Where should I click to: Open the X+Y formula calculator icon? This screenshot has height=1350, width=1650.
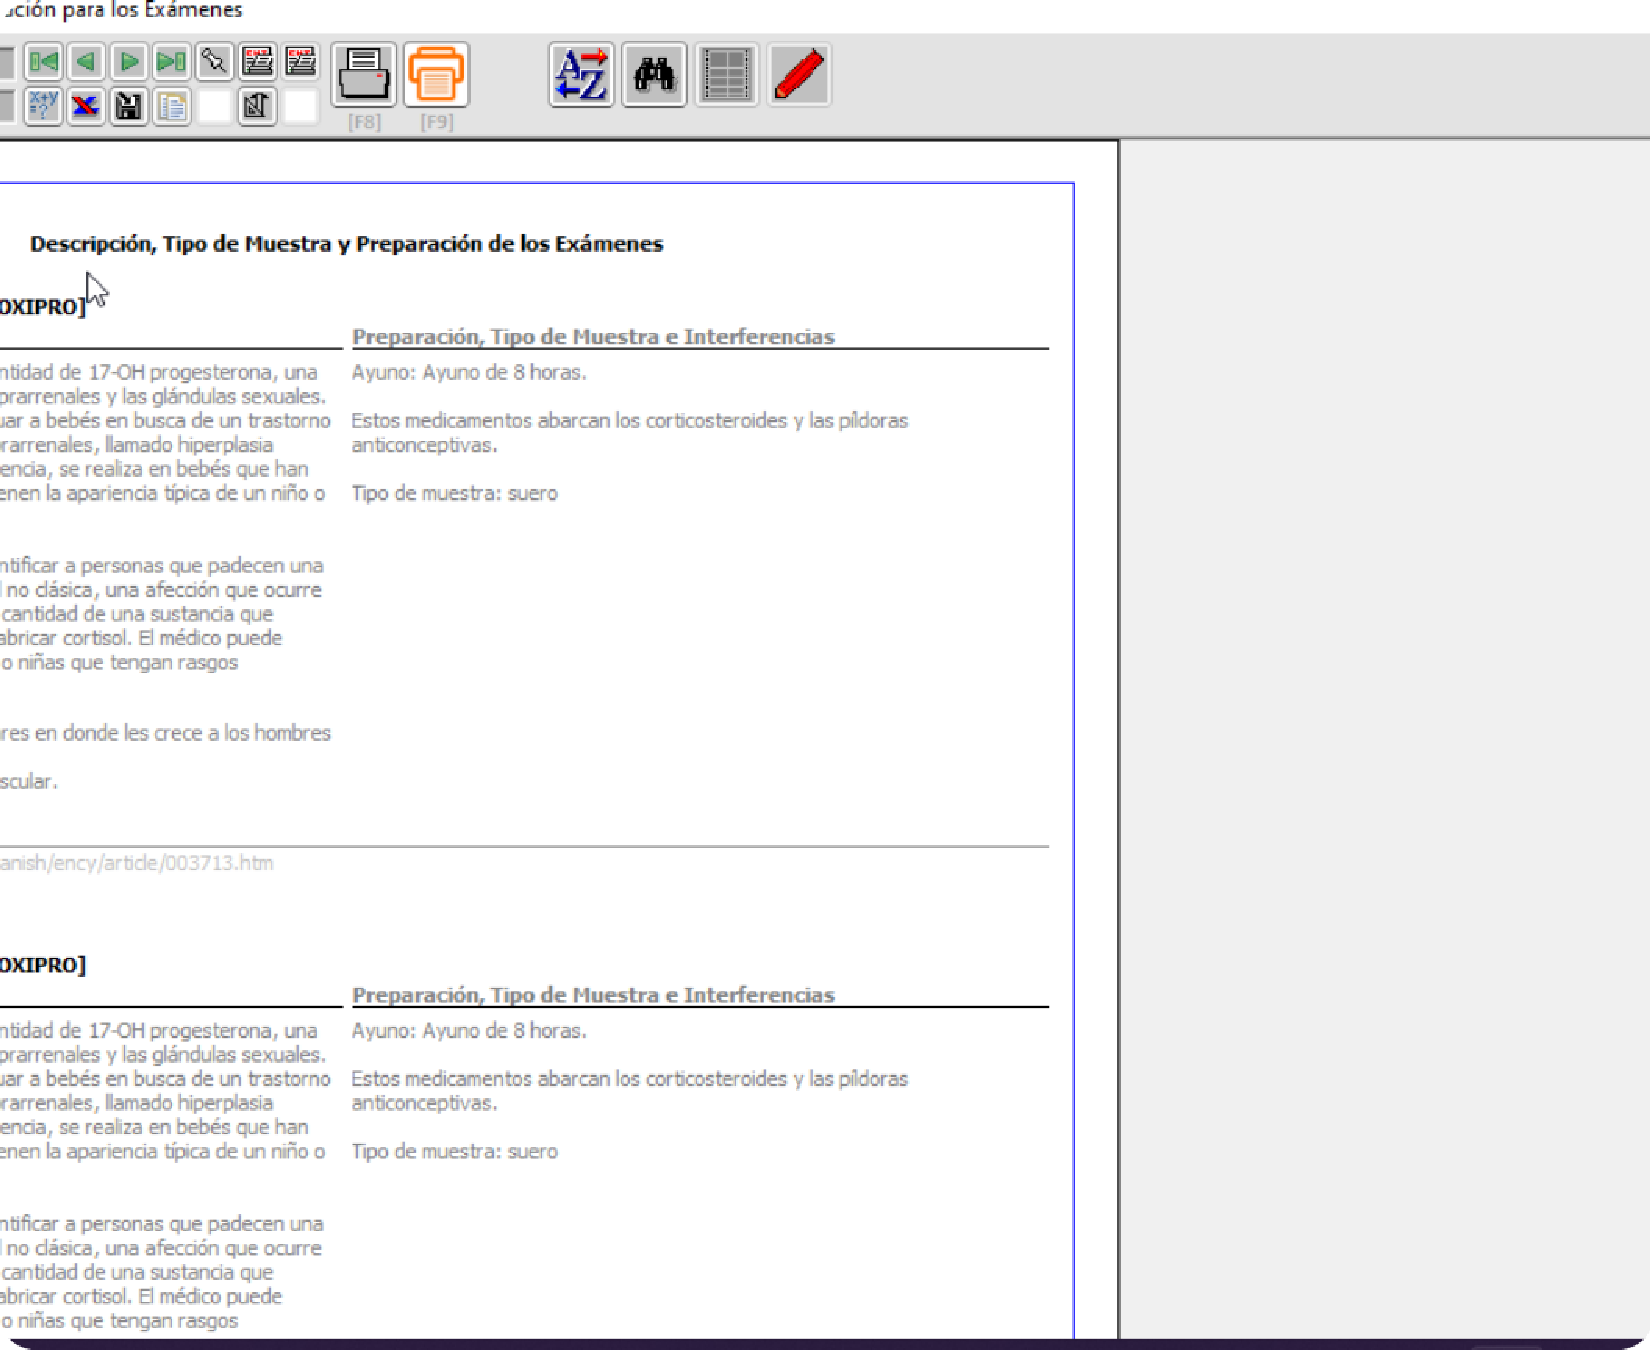click(x=43, y=107)
